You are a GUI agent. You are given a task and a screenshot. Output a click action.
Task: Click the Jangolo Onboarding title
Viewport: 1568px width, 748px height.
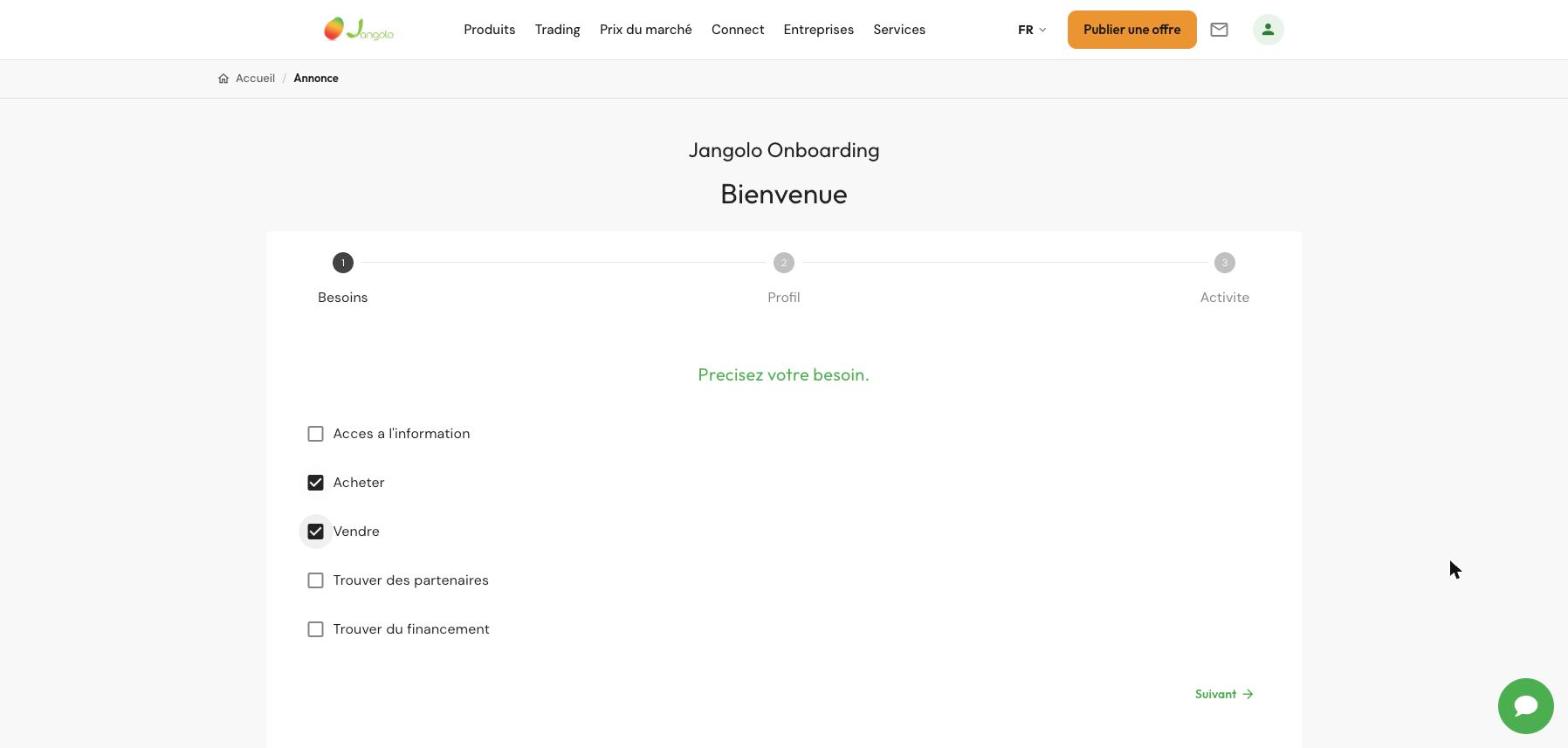[x=784, y=151]
